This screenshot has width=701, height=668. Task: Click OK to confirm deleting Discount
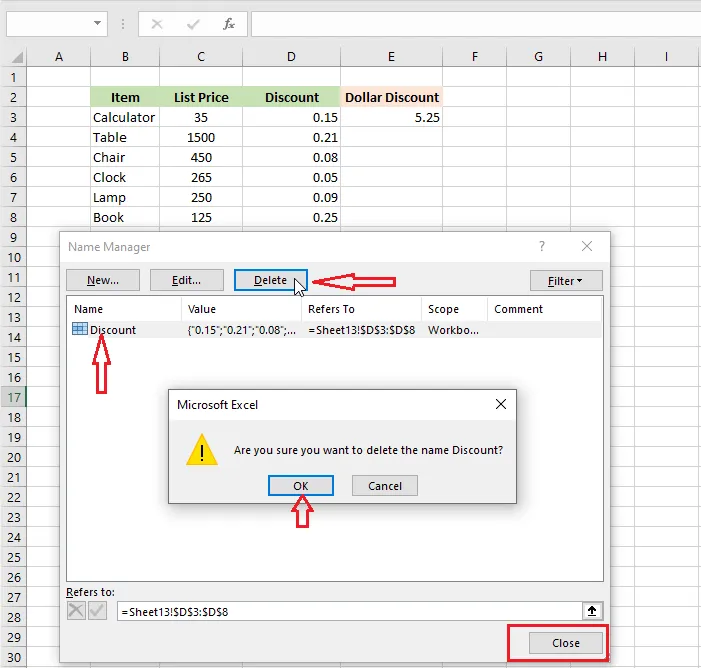[x=300, y=486]
